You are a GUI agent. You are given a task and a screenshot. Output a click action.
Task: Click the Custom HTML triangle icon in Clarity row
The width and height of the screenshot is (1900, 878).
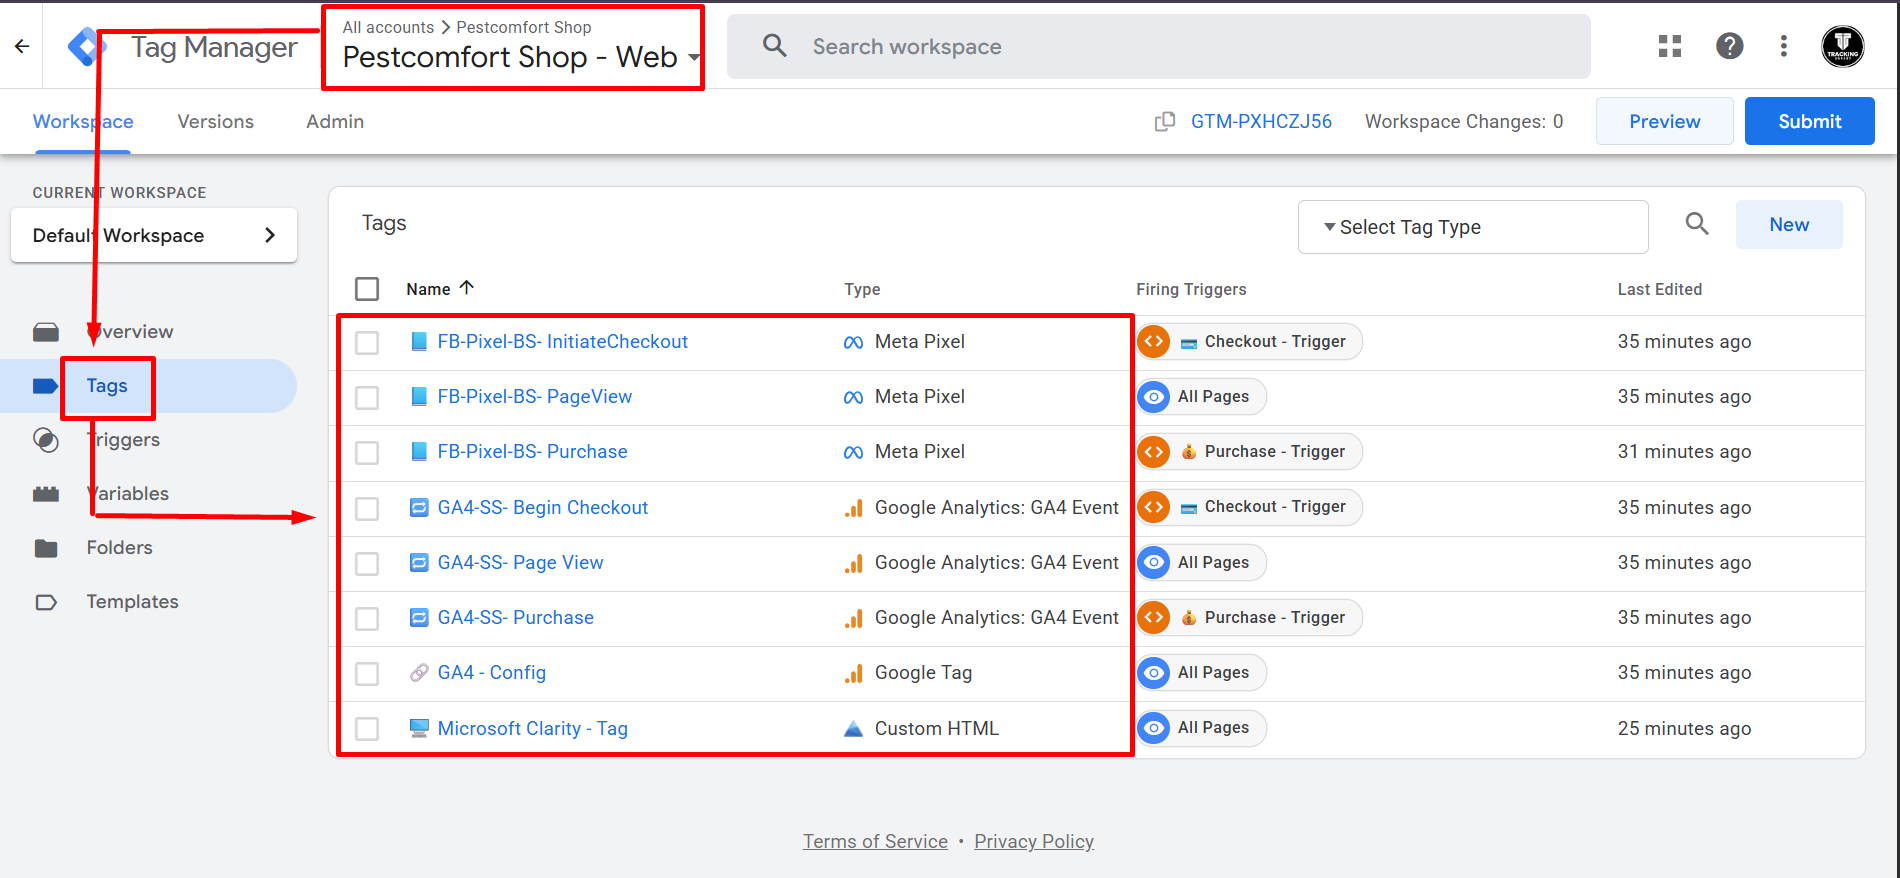pyautogui.click(x=853, y=729)
